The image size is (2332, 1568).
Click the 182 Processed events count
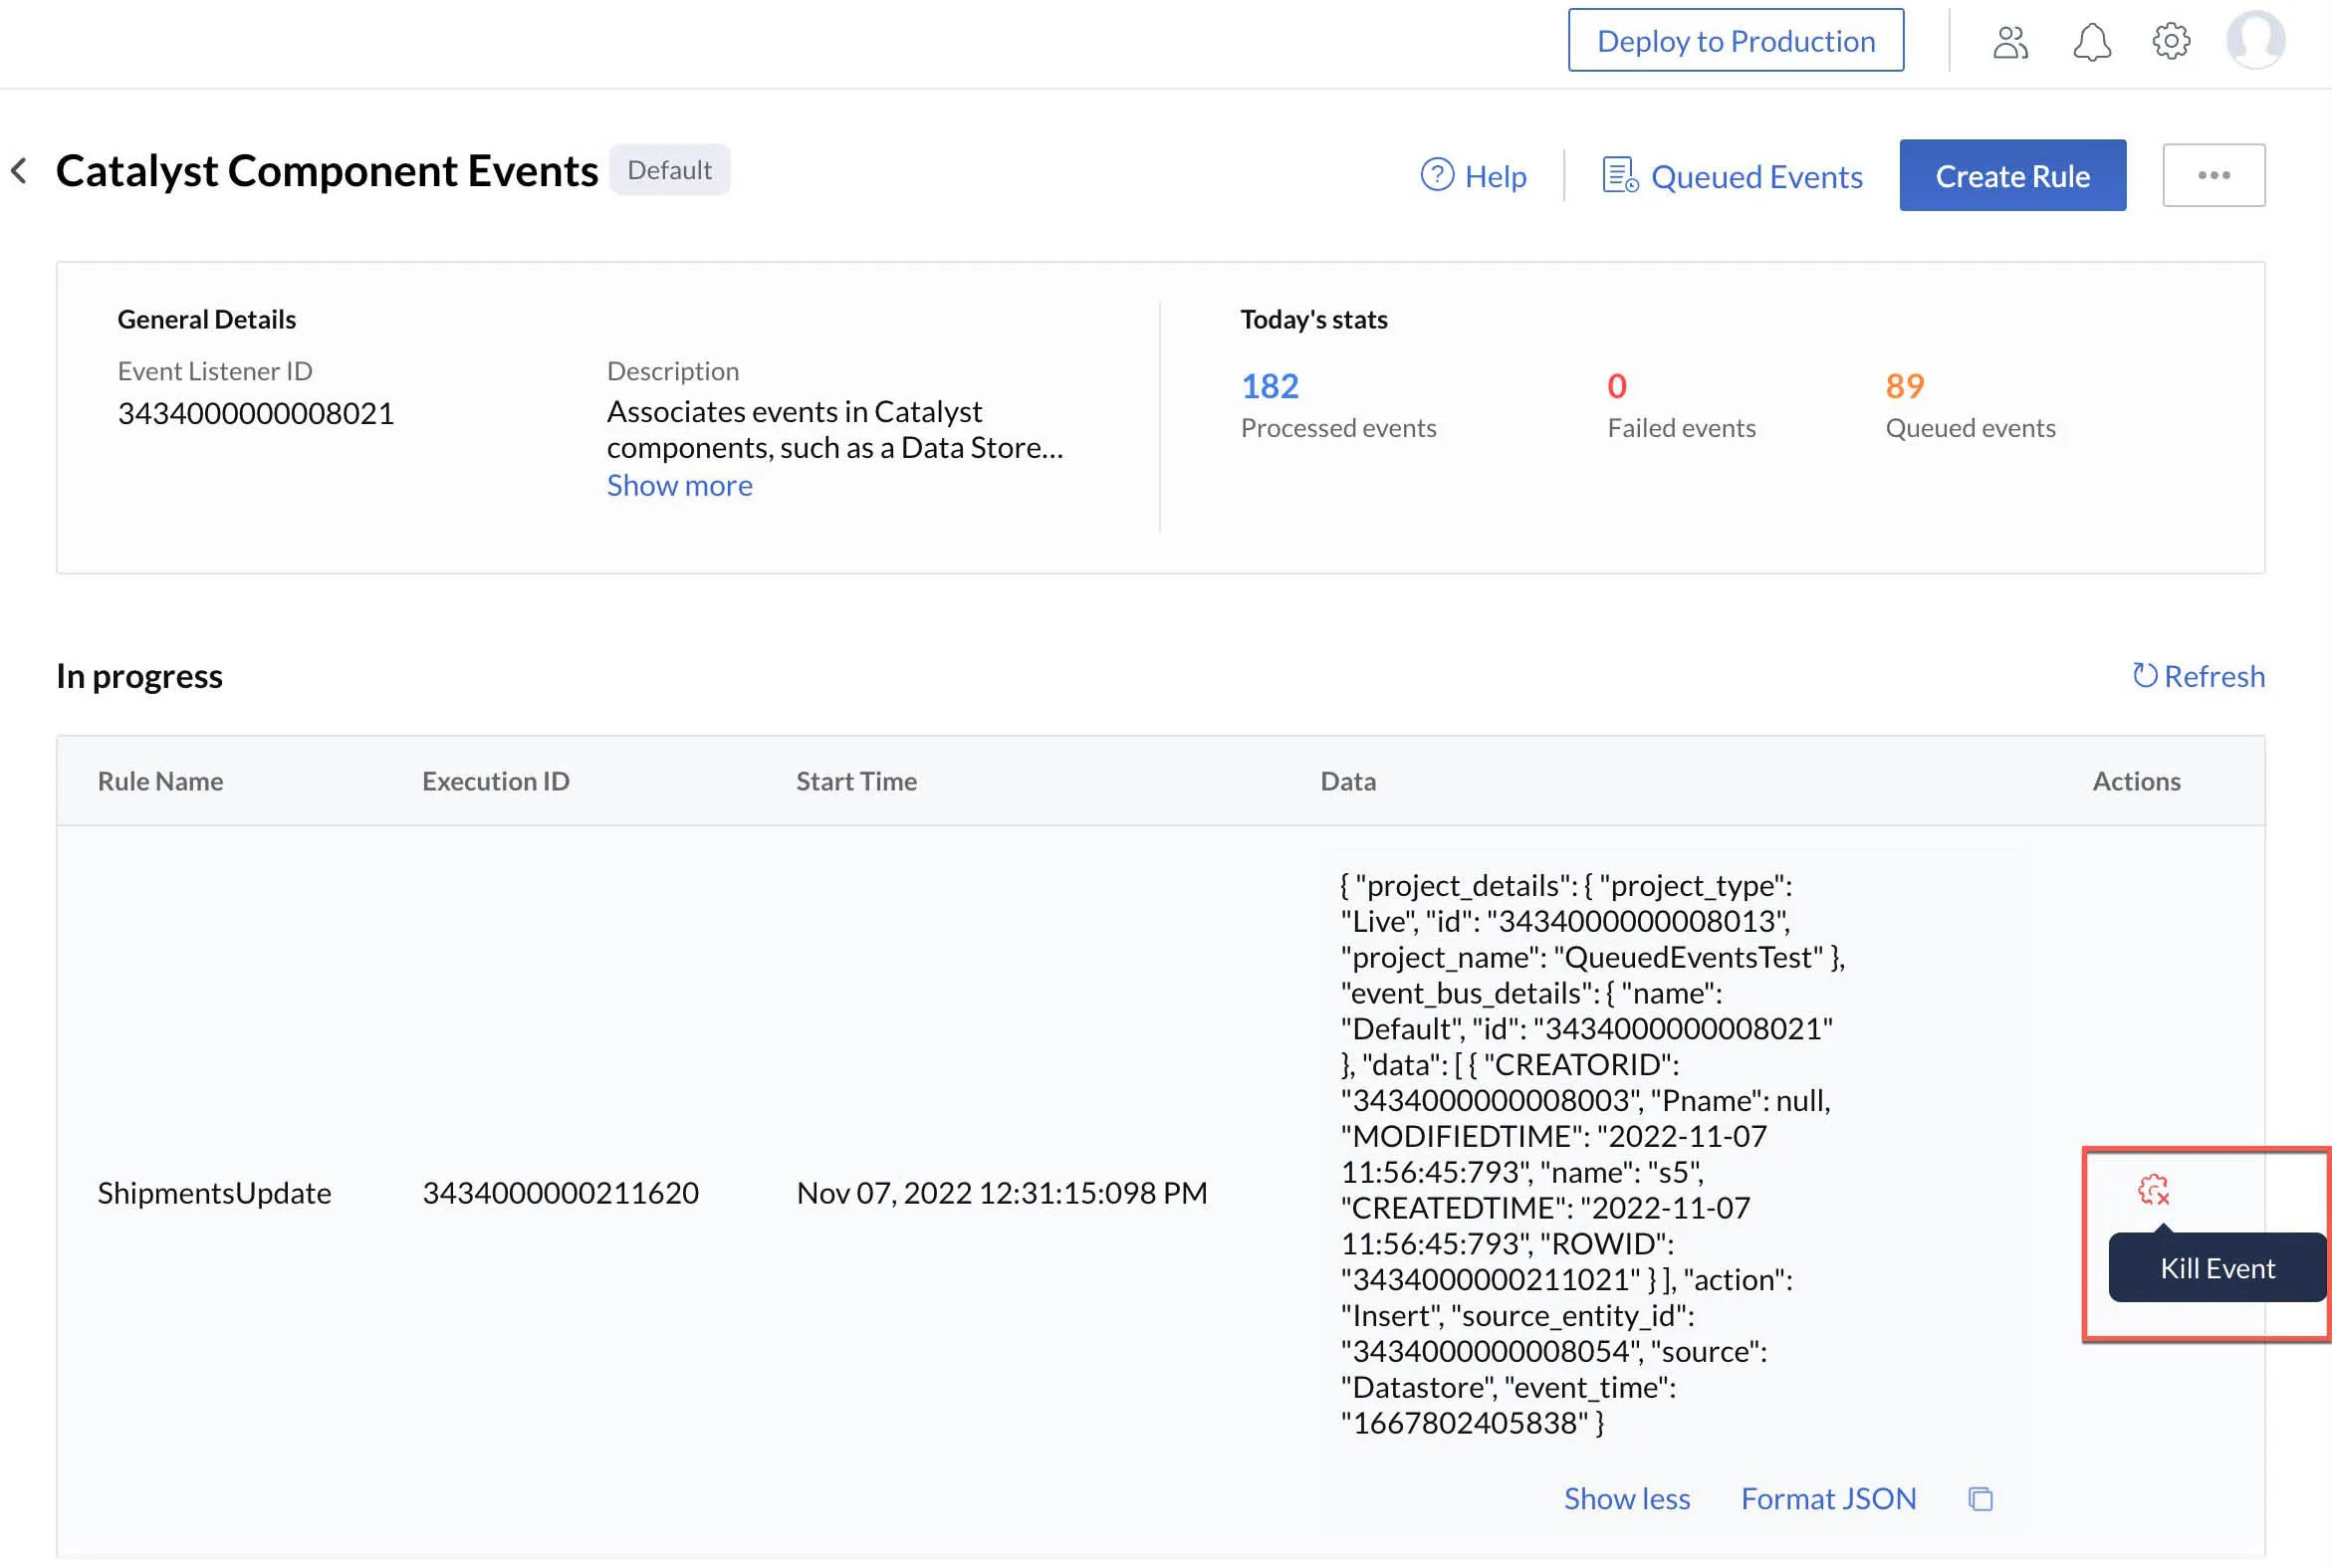(1269, 386)
